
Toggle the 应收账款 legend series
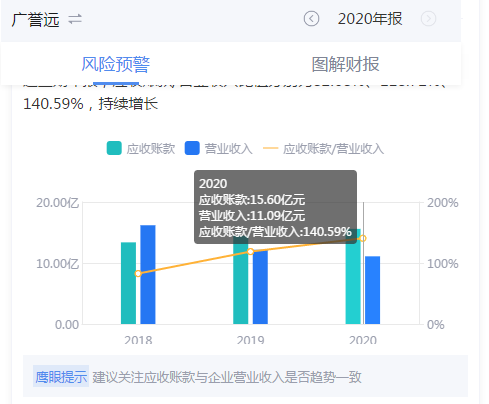pyautogui.click(x=141, y=148)
